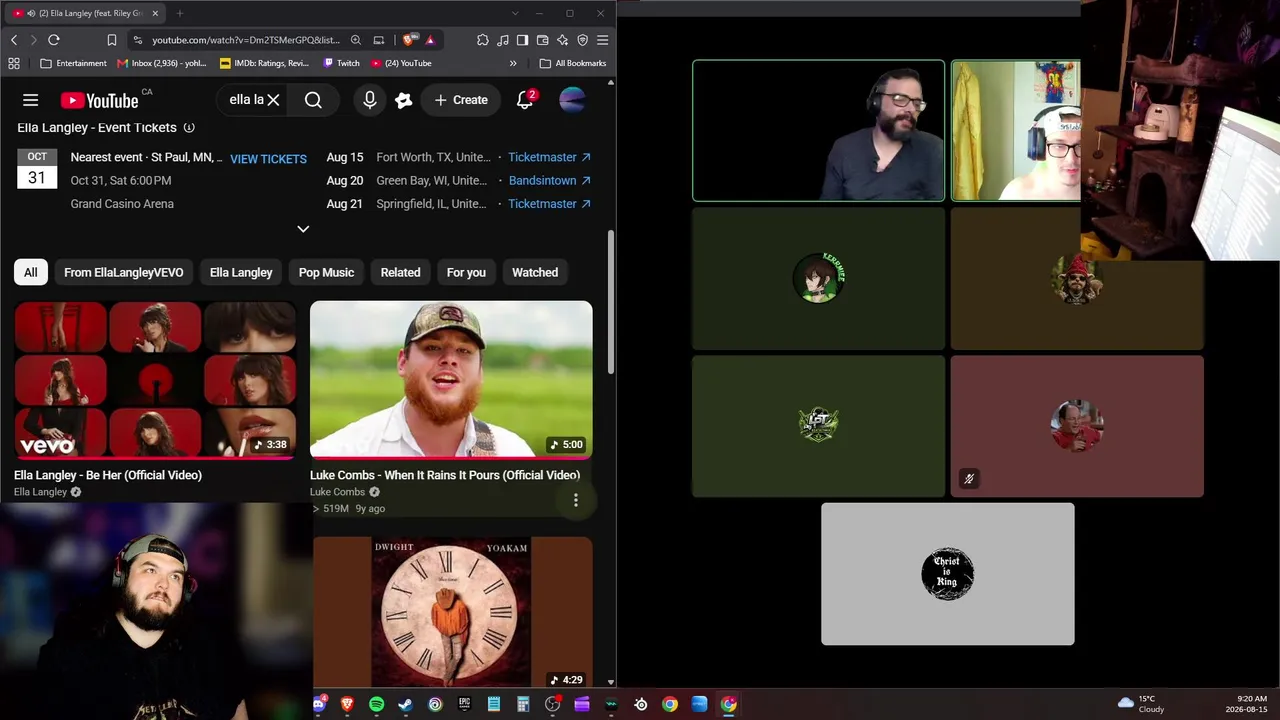This screenshot has height=720, width=1280.
Task: Open the (24) YouTube bookmark
Action: 401,63
